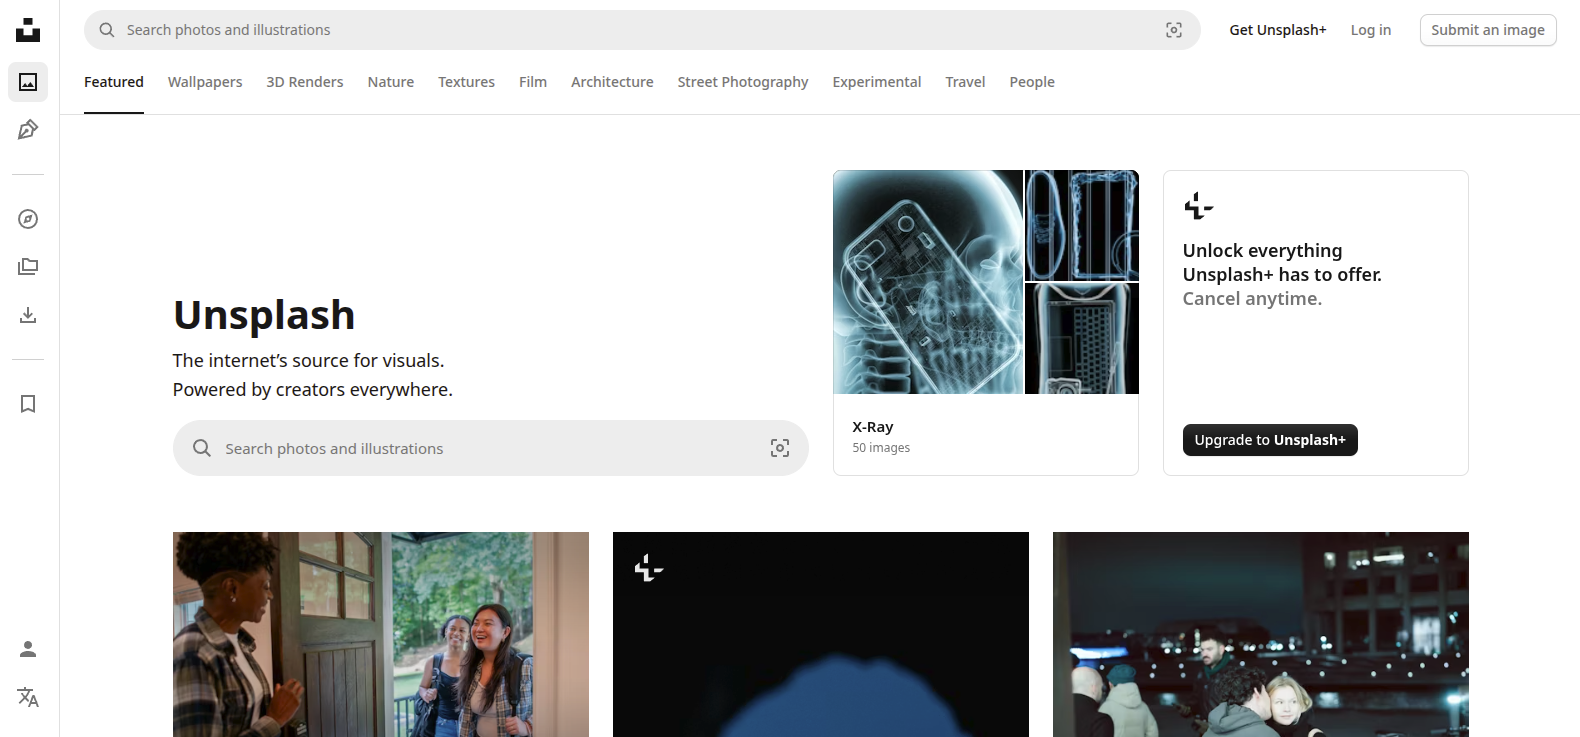This screenshot has width=1580, height=737.
Task: Open the Explore compass icon
Action: click(28, 219)
